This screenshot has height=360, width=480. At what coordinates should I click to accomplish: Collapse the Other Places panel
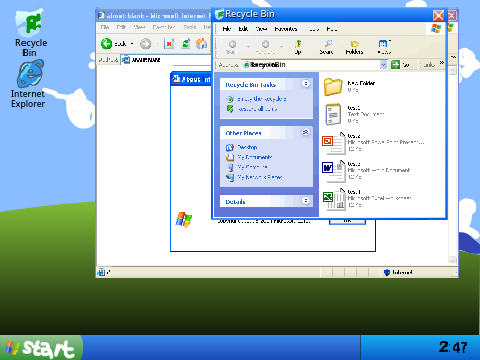(306, 132)
